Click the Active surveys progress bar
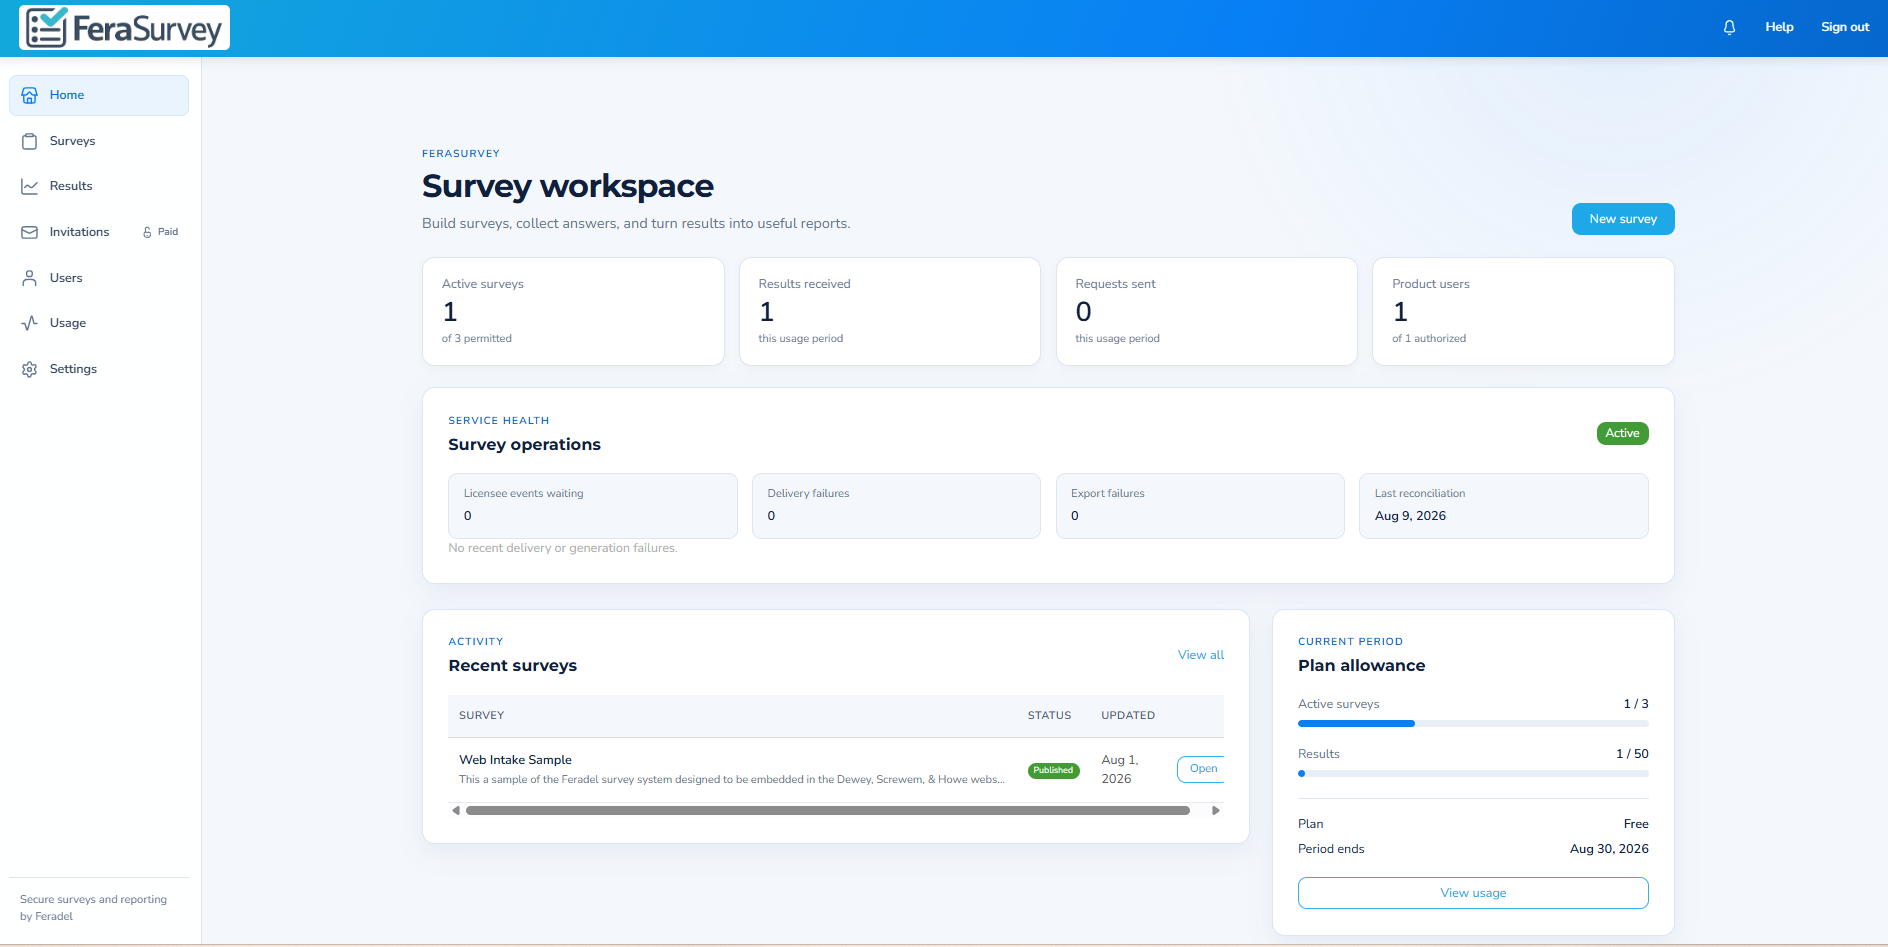Screen dimensions: 1888x947 tap(1473, 723)
